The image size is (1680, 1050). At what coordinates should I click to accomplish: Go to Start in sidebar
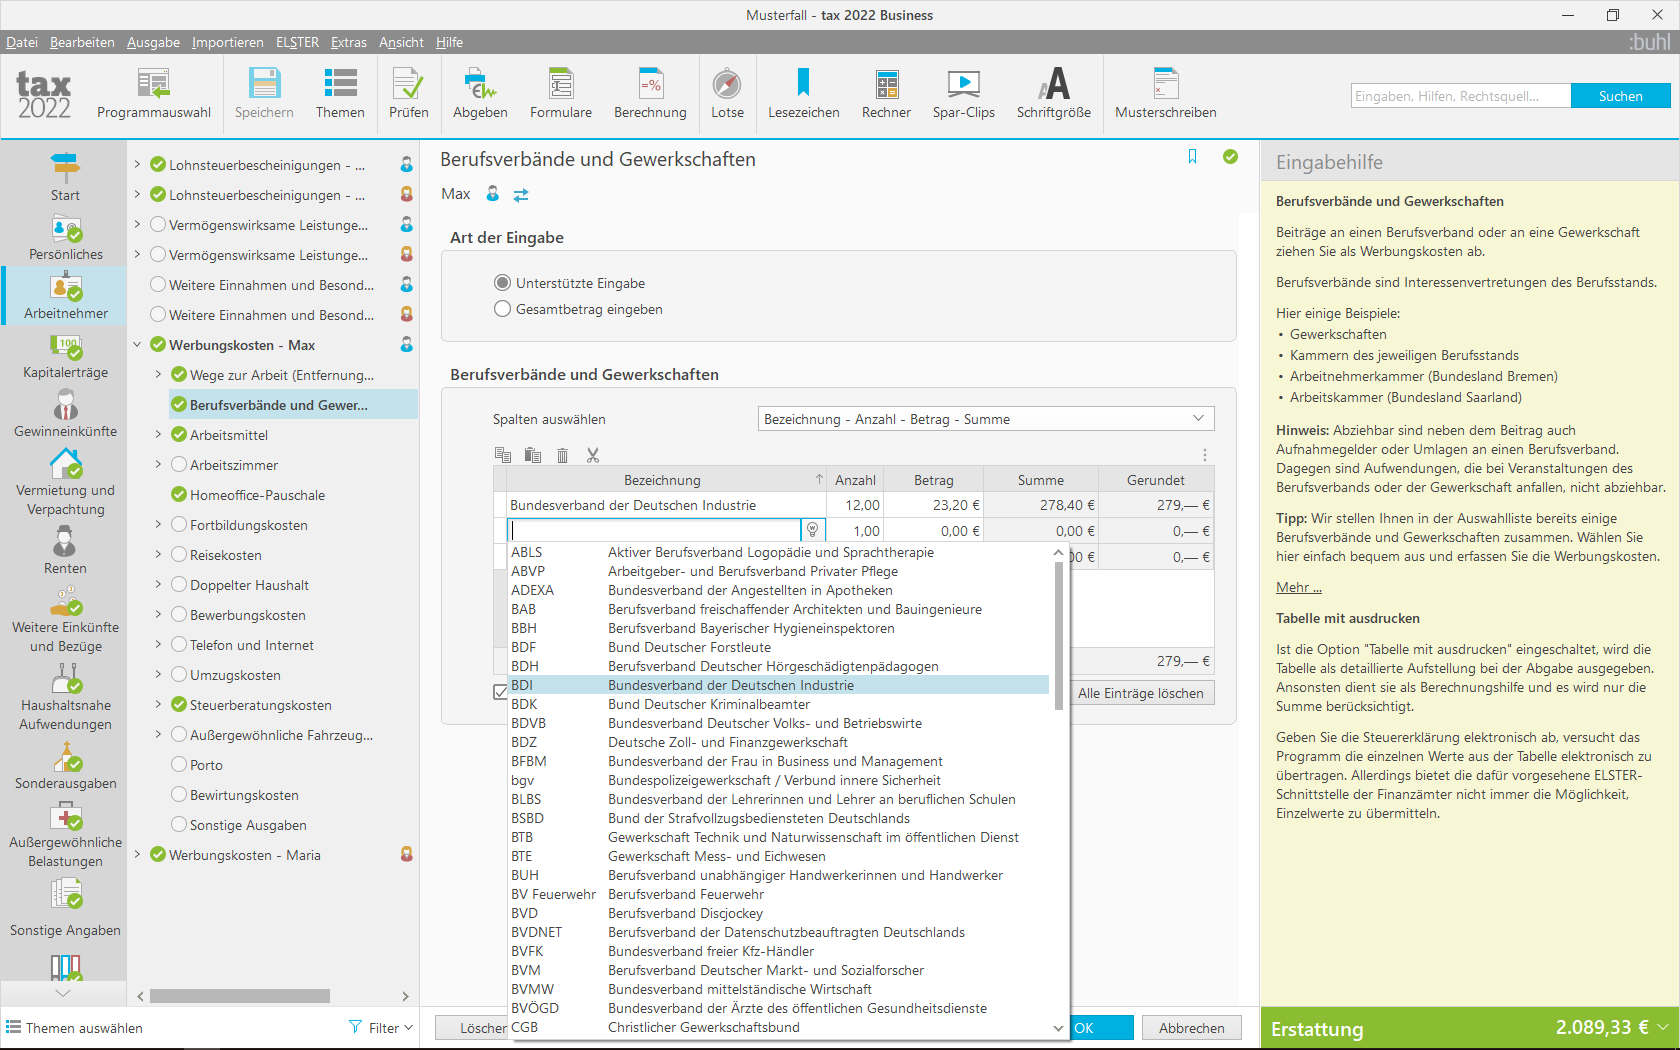[x=65, y=176]
